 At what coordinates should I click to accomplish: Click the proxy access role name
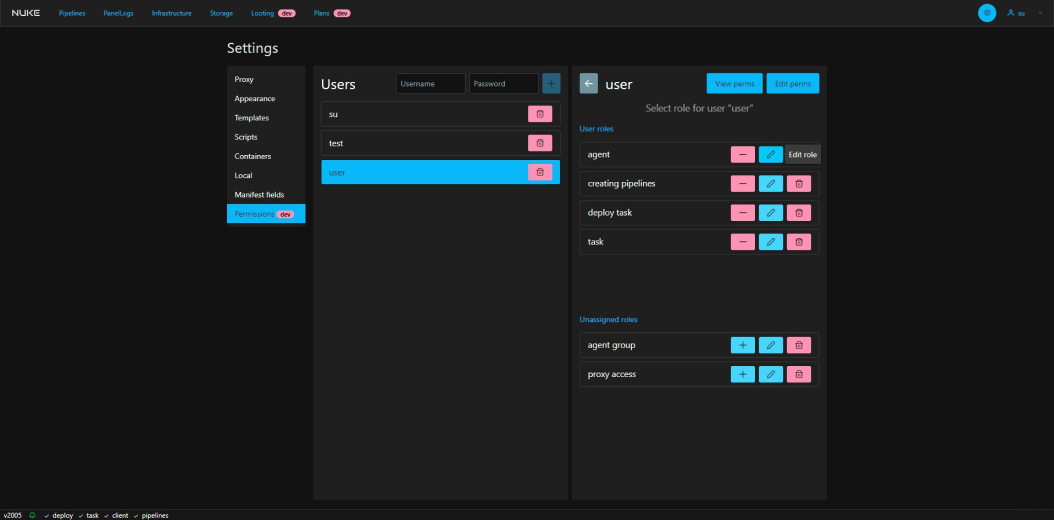point(612,374)
